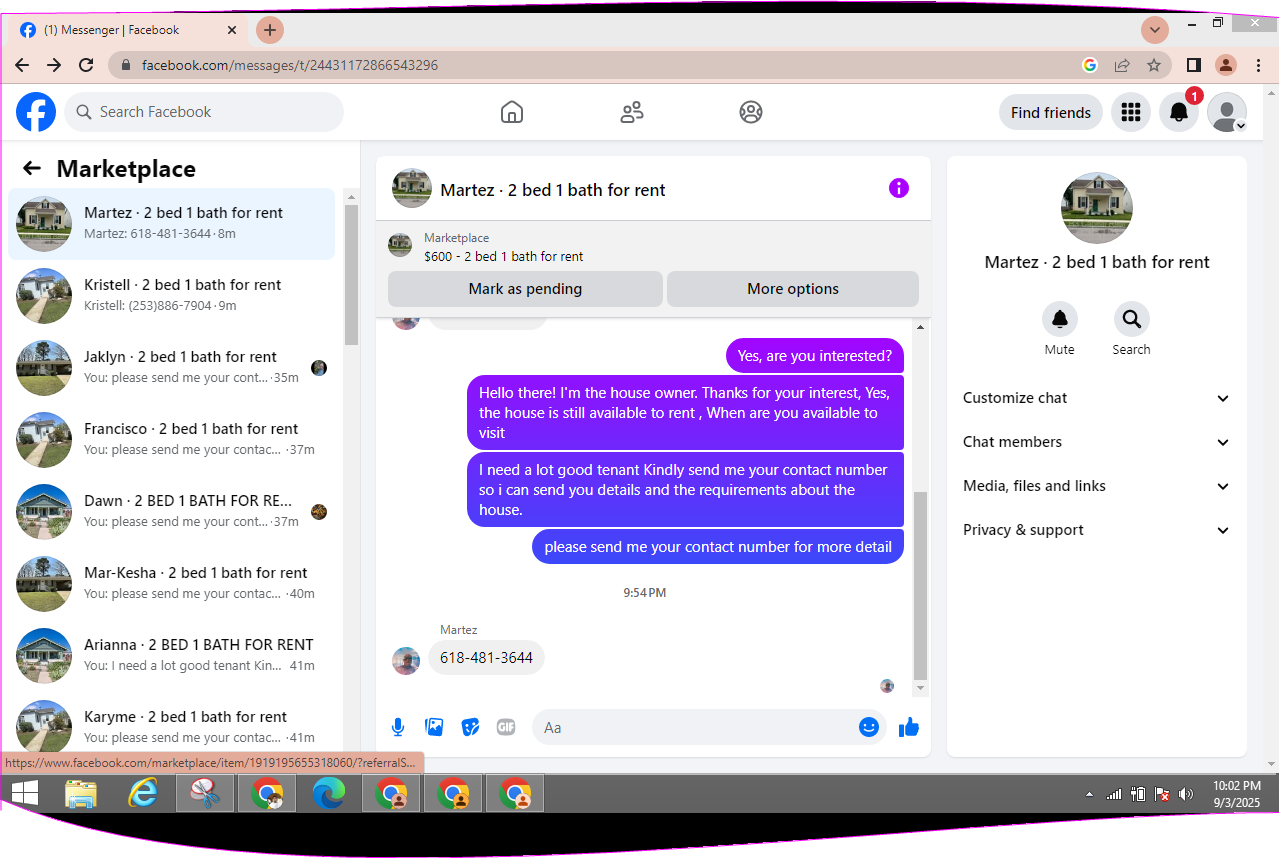The width and height of the screenshot is (1279, 858).
Task: Open Microsoft Edge from taskbar
Action: tap(329, 794)
